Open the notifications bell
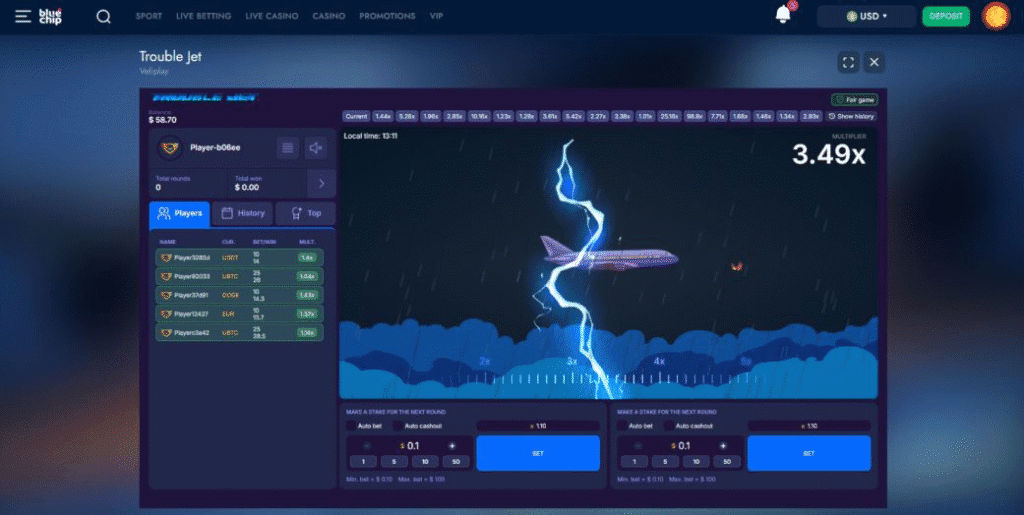Image resolution: width=1024 pixels, height=515 pixels. 784,15
